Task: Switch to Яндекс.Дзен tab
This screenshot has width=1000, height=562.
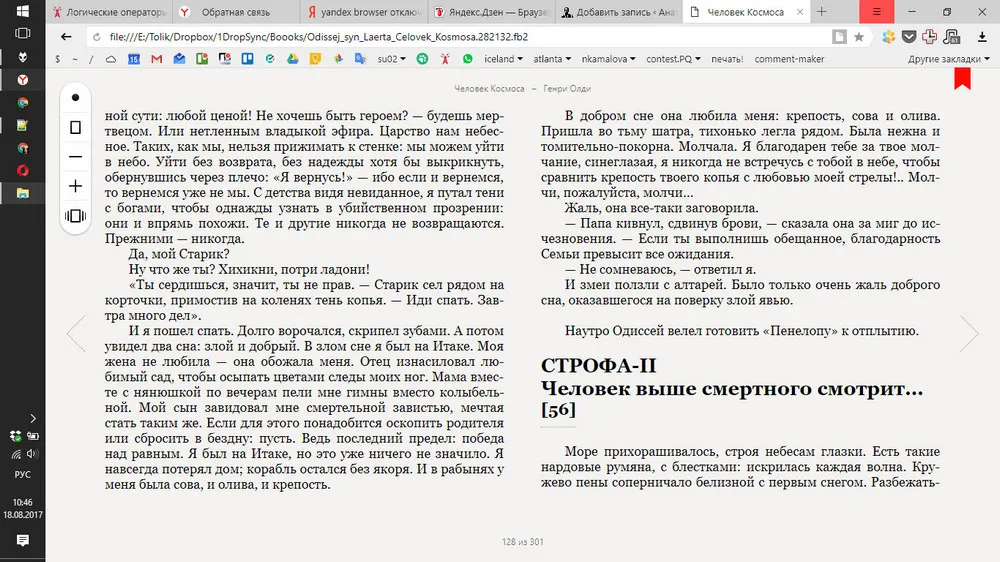Action: tap(490, 12)
